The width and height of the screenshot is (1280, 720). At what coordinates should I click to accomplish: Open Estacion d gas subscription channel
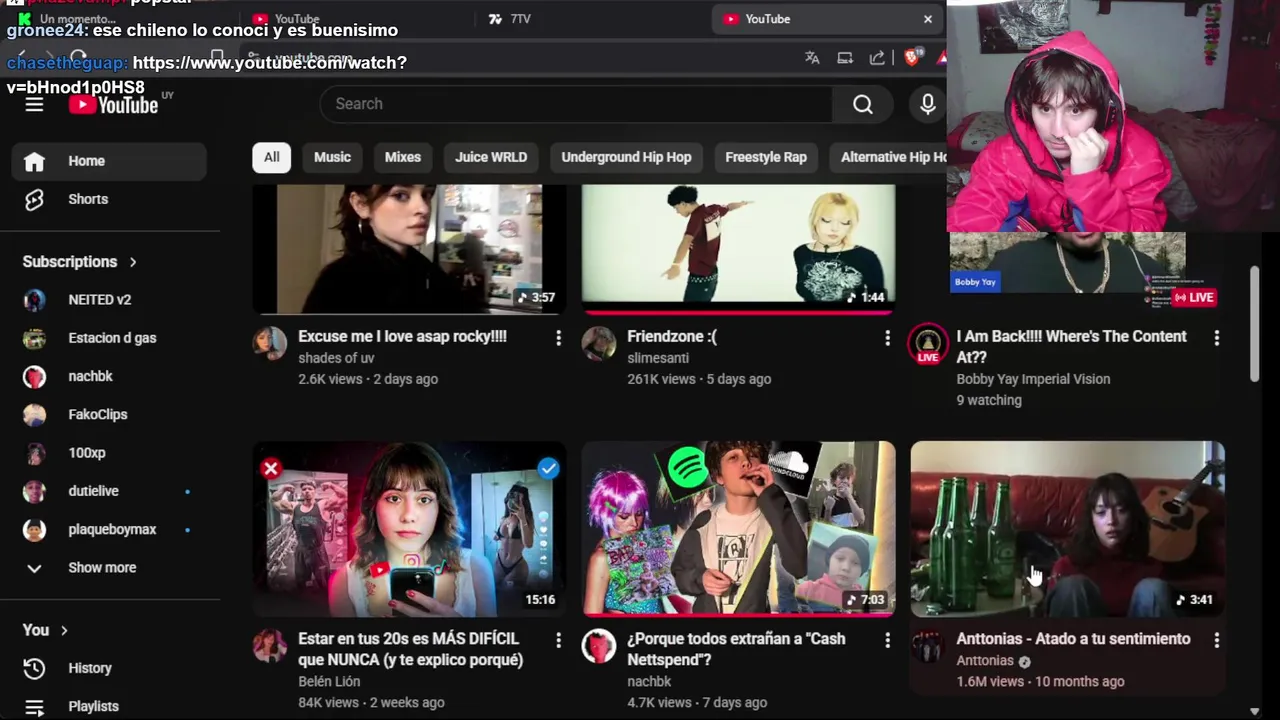109,338
